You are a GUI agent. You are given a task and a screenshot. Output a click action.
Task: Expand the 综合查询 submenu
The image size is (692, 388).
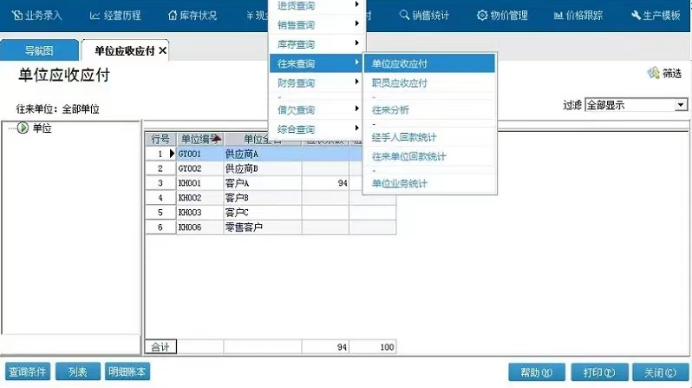pos(317,129)
